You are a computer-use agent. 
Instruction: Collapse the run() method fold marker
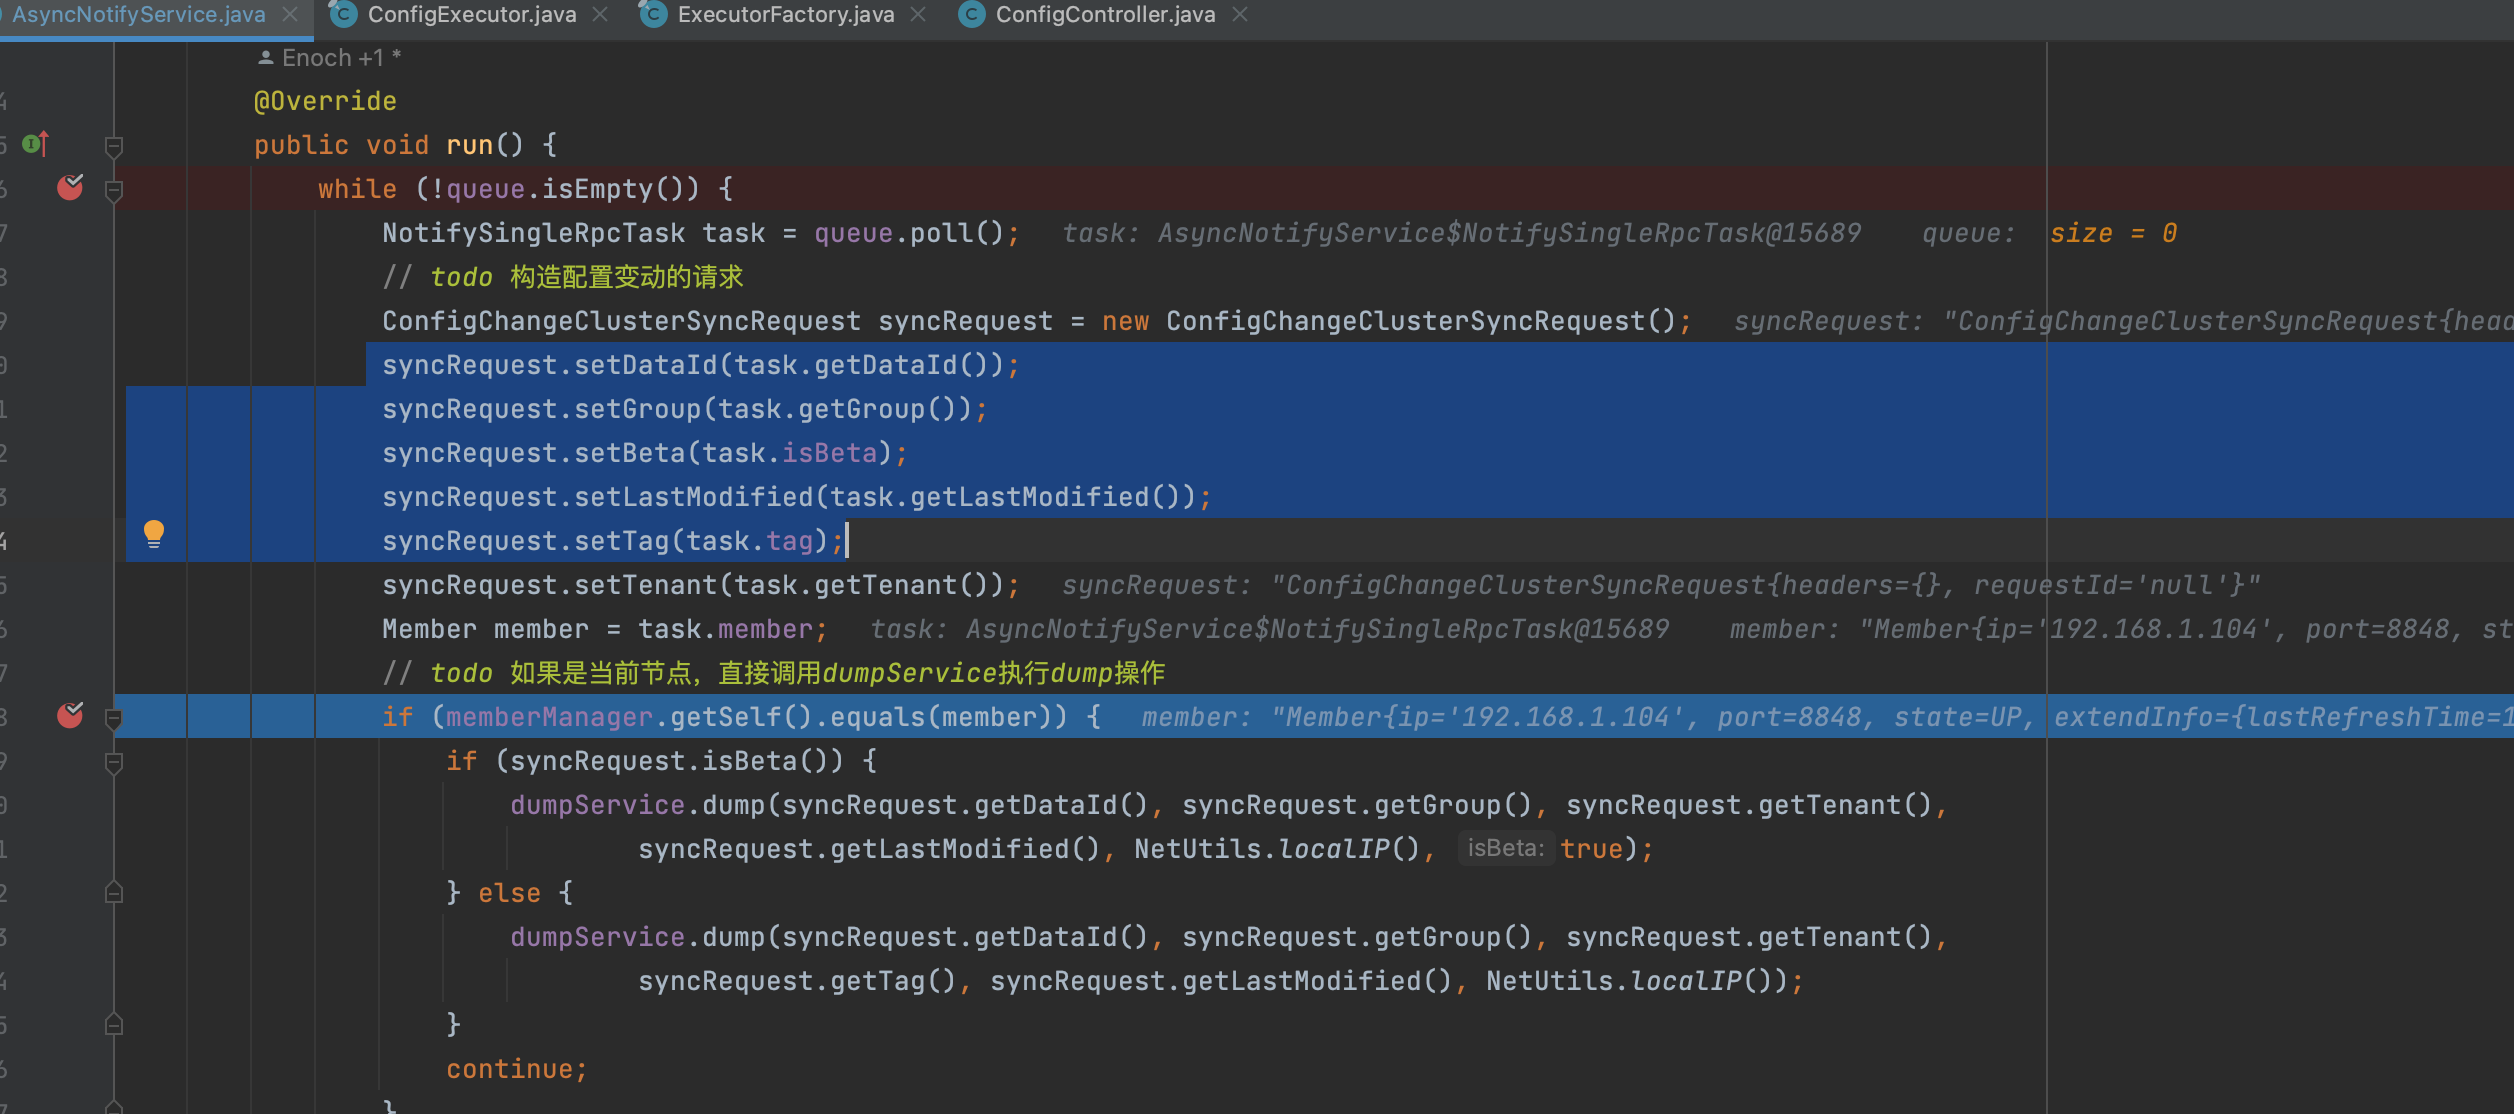tap(114, 147)
